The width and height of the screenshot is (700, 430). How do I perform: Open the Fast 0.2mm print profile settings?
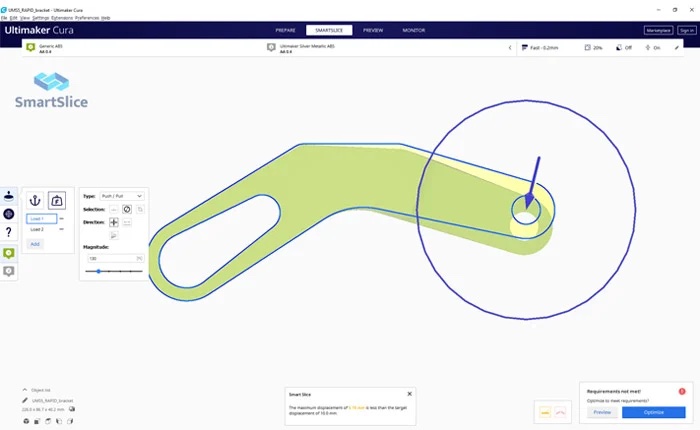tap(540, 48)
